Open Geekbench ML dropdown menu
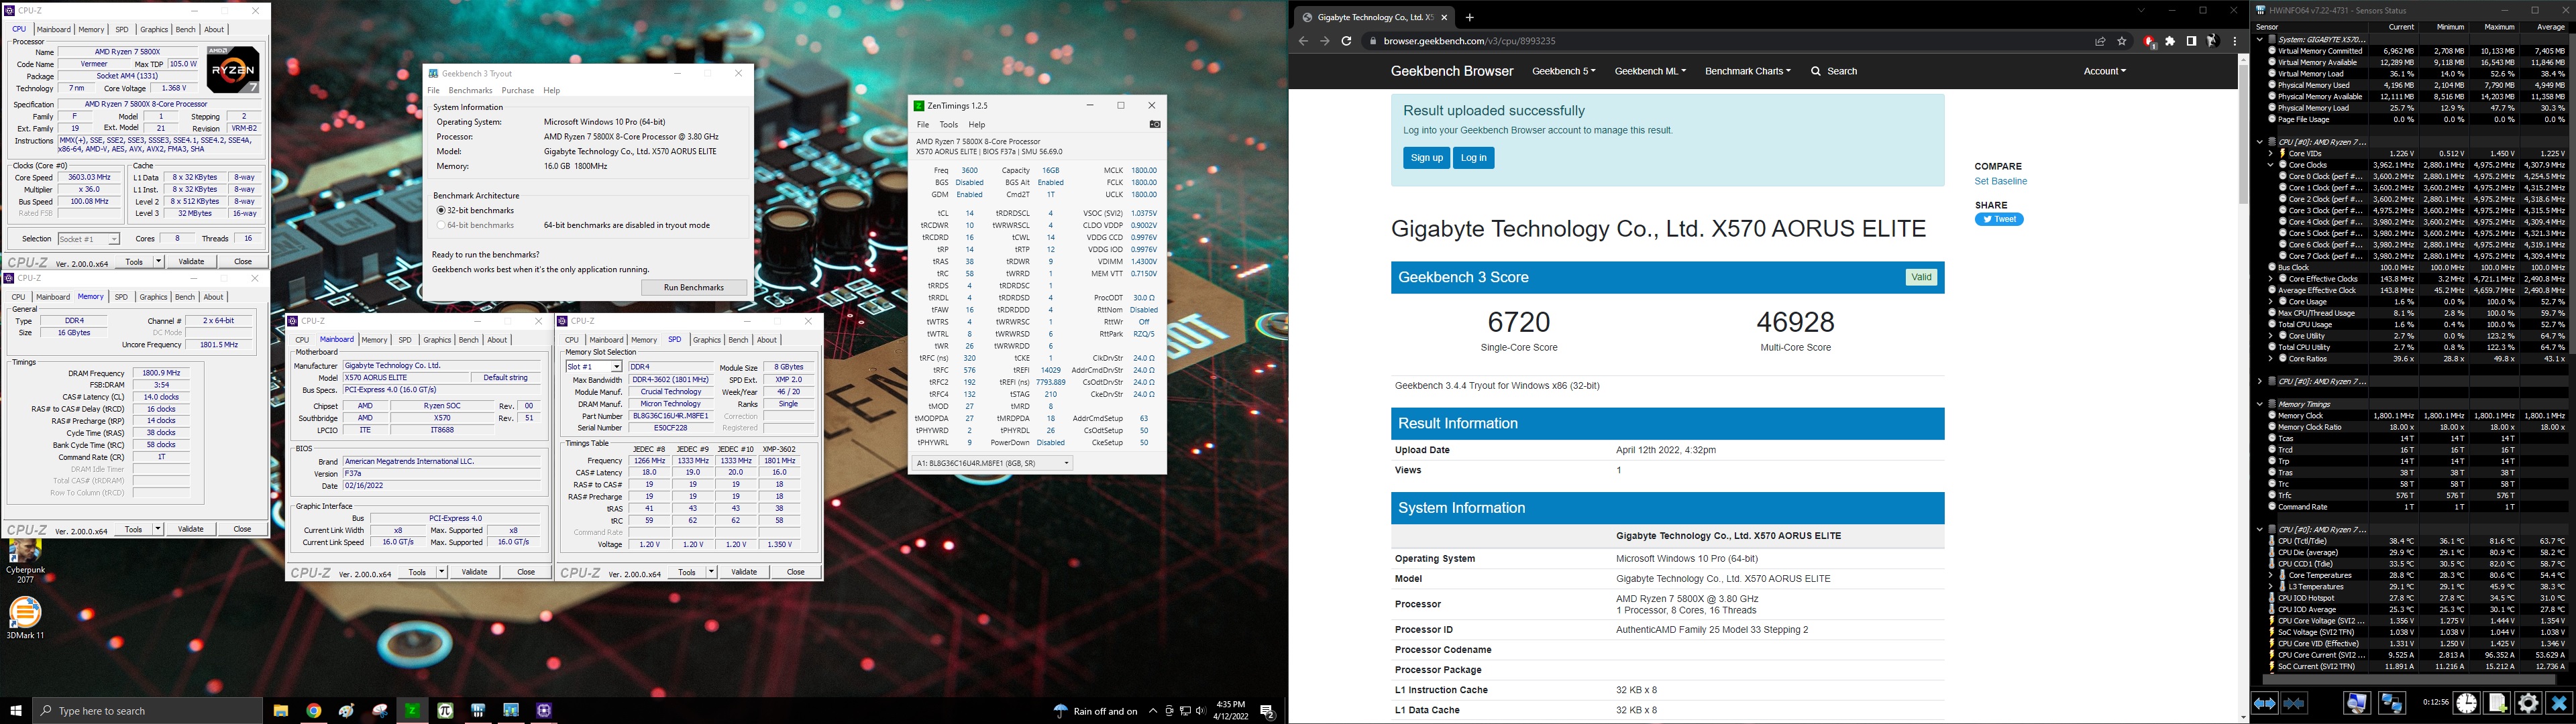This screenshot has height=724, width=2576. [1650, 71]
